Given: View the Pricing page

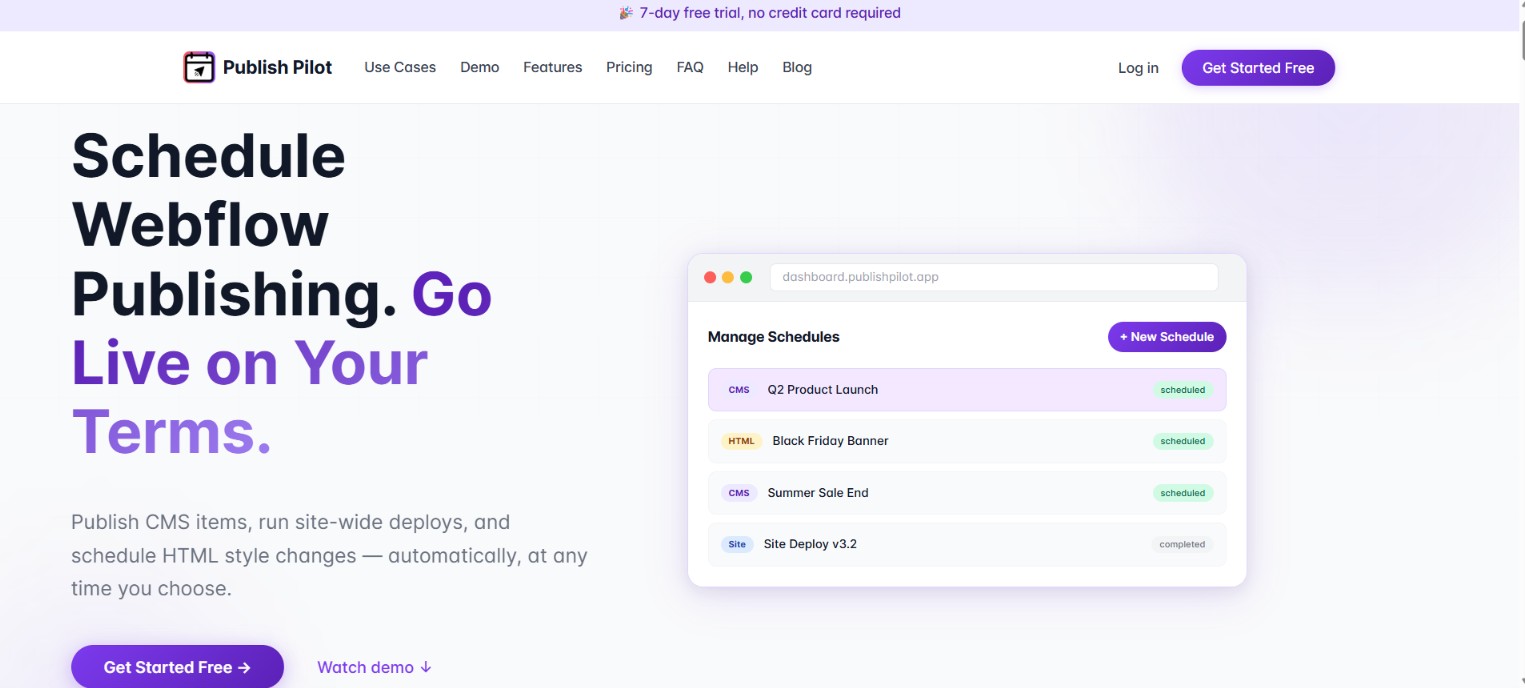Looking at the screenshot, I should 629,67.
